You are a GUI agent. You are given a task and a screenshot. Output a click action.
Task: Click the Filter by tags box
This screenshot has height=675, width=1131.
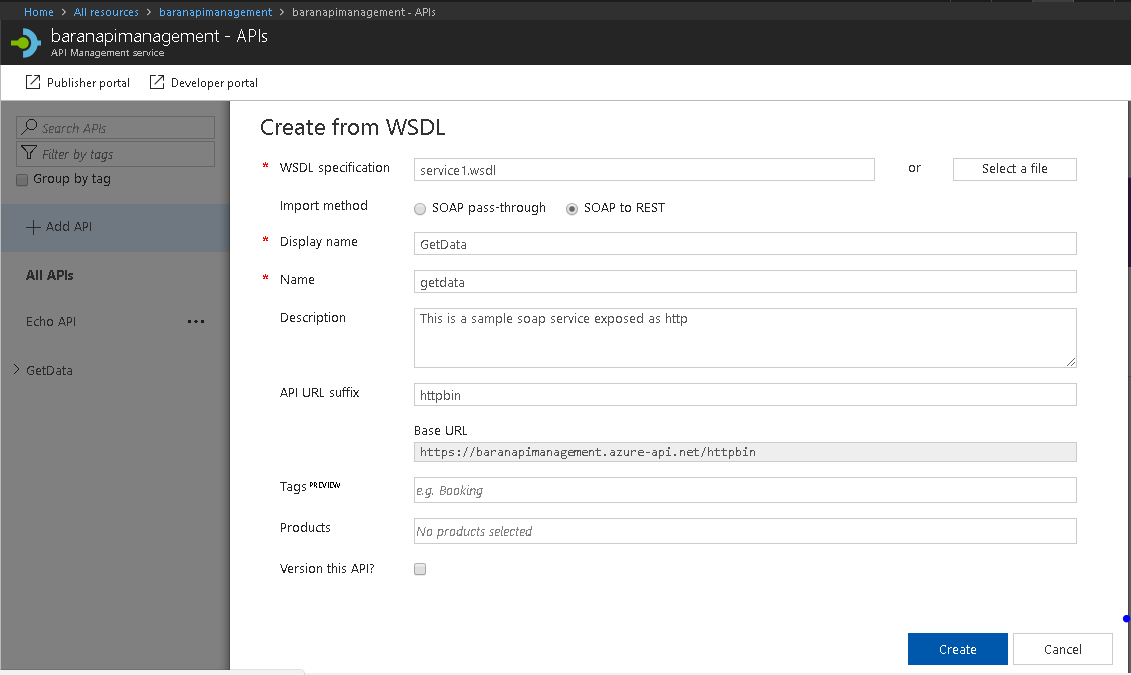(115, 154)
